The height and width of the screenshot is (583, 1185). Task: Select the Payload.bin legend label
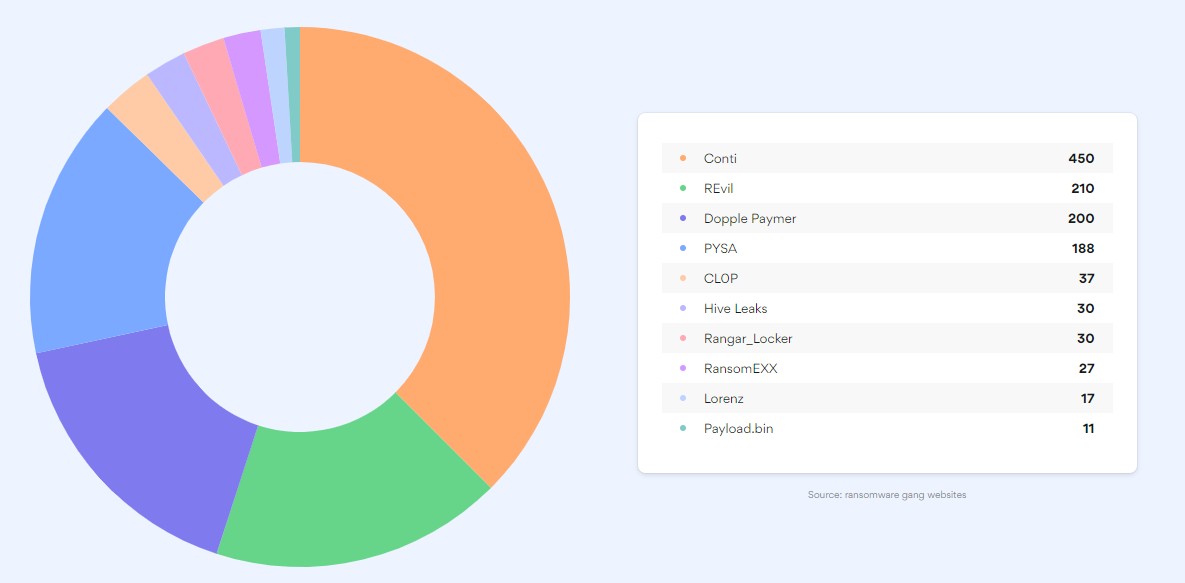[738, 429]
